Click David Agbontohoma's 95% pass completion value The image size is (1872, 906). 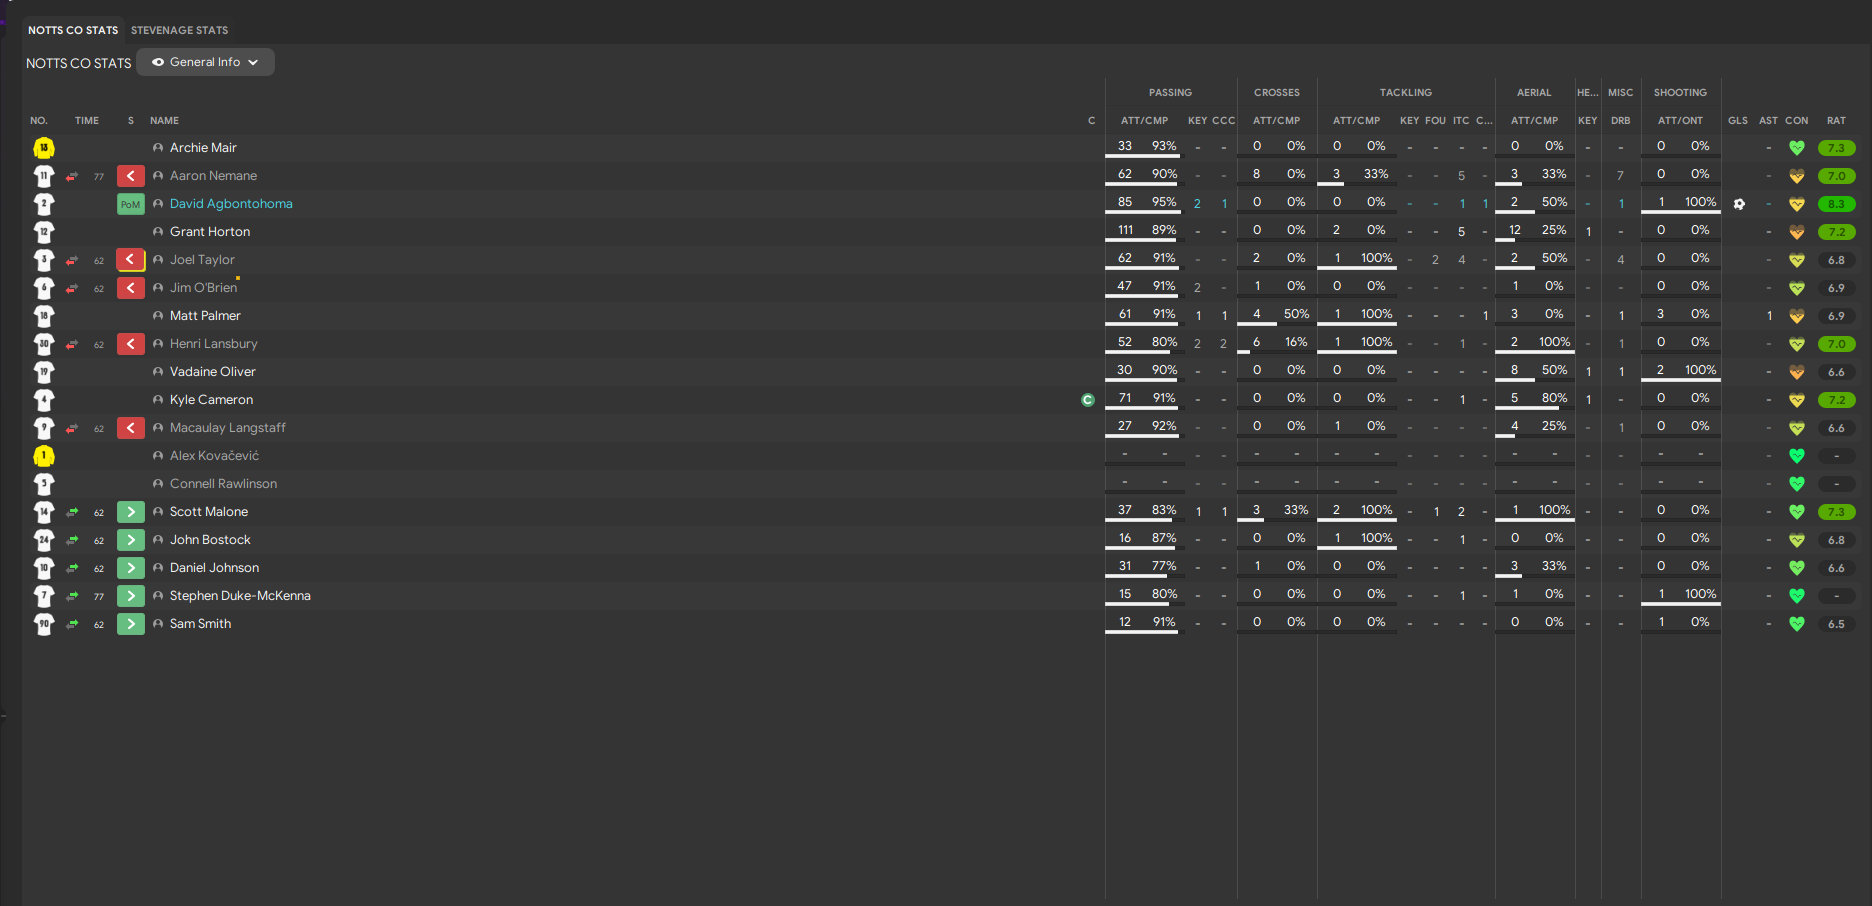(x=1164, y=202)
